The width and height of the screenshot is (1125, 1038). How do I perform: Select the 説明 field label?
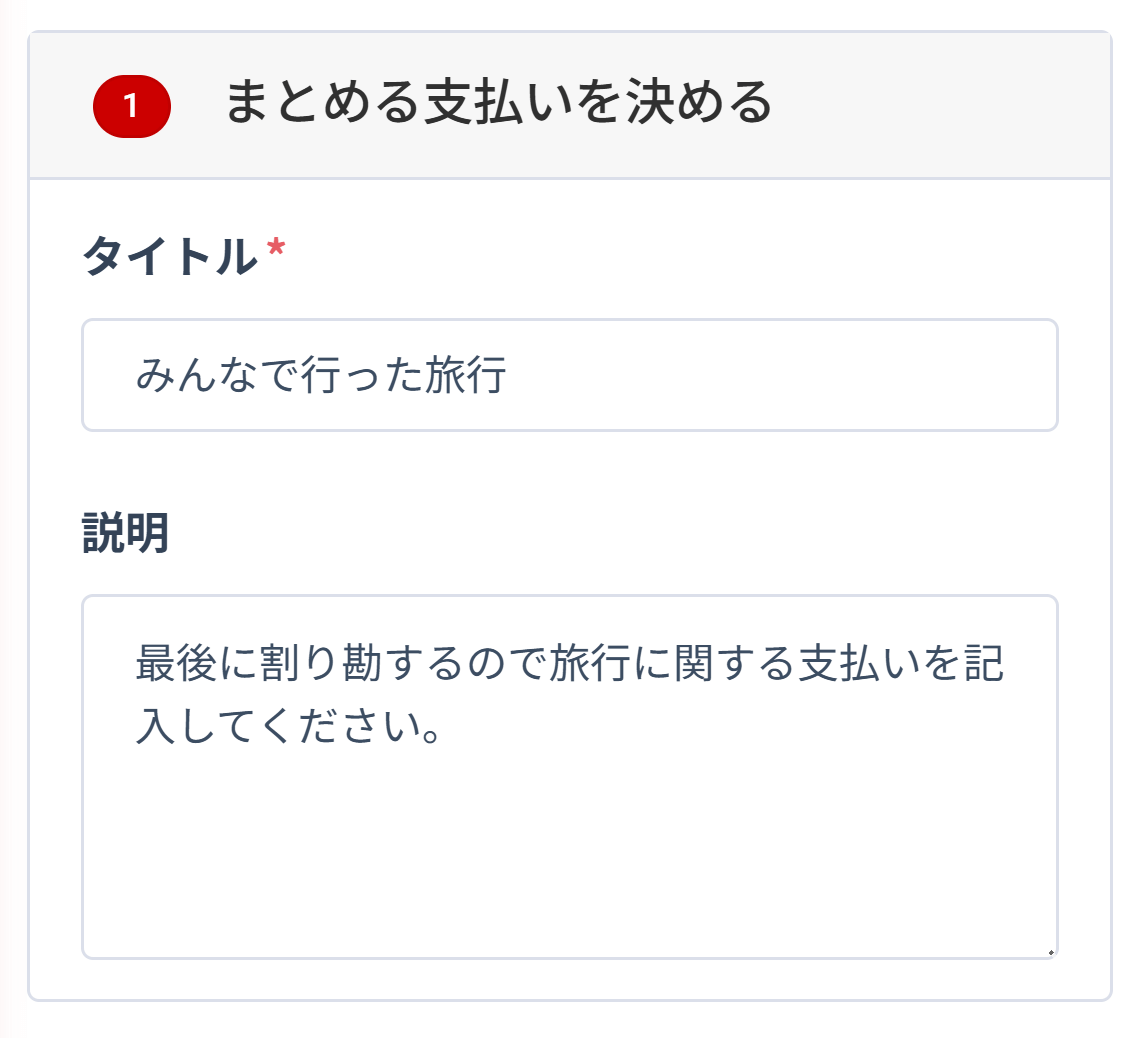[113, 533]
